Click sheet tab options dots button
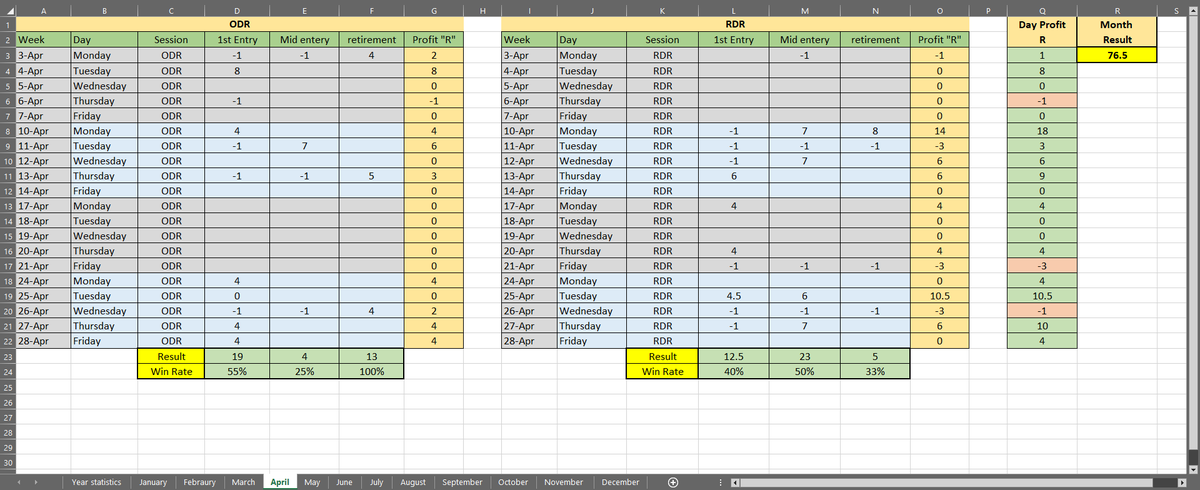 (719, 482)
